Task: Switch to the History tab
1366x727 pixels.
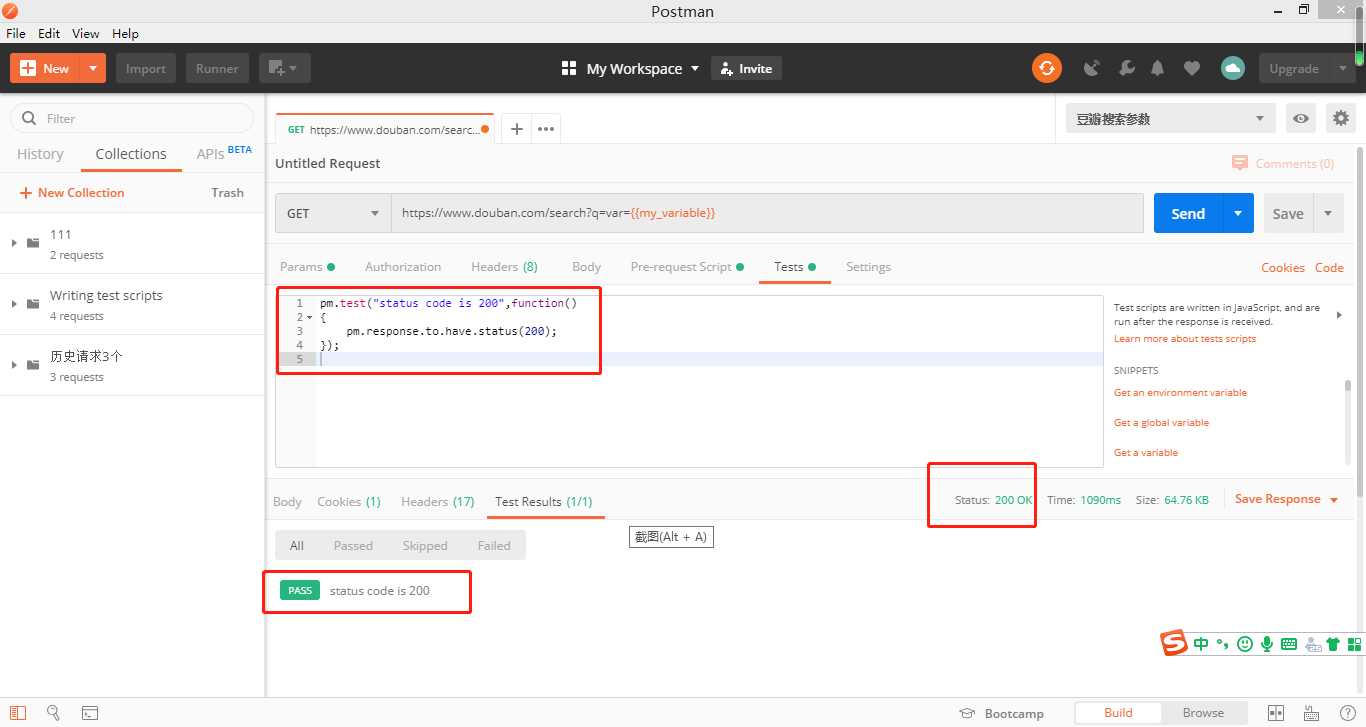Action: tap(40, 154)
